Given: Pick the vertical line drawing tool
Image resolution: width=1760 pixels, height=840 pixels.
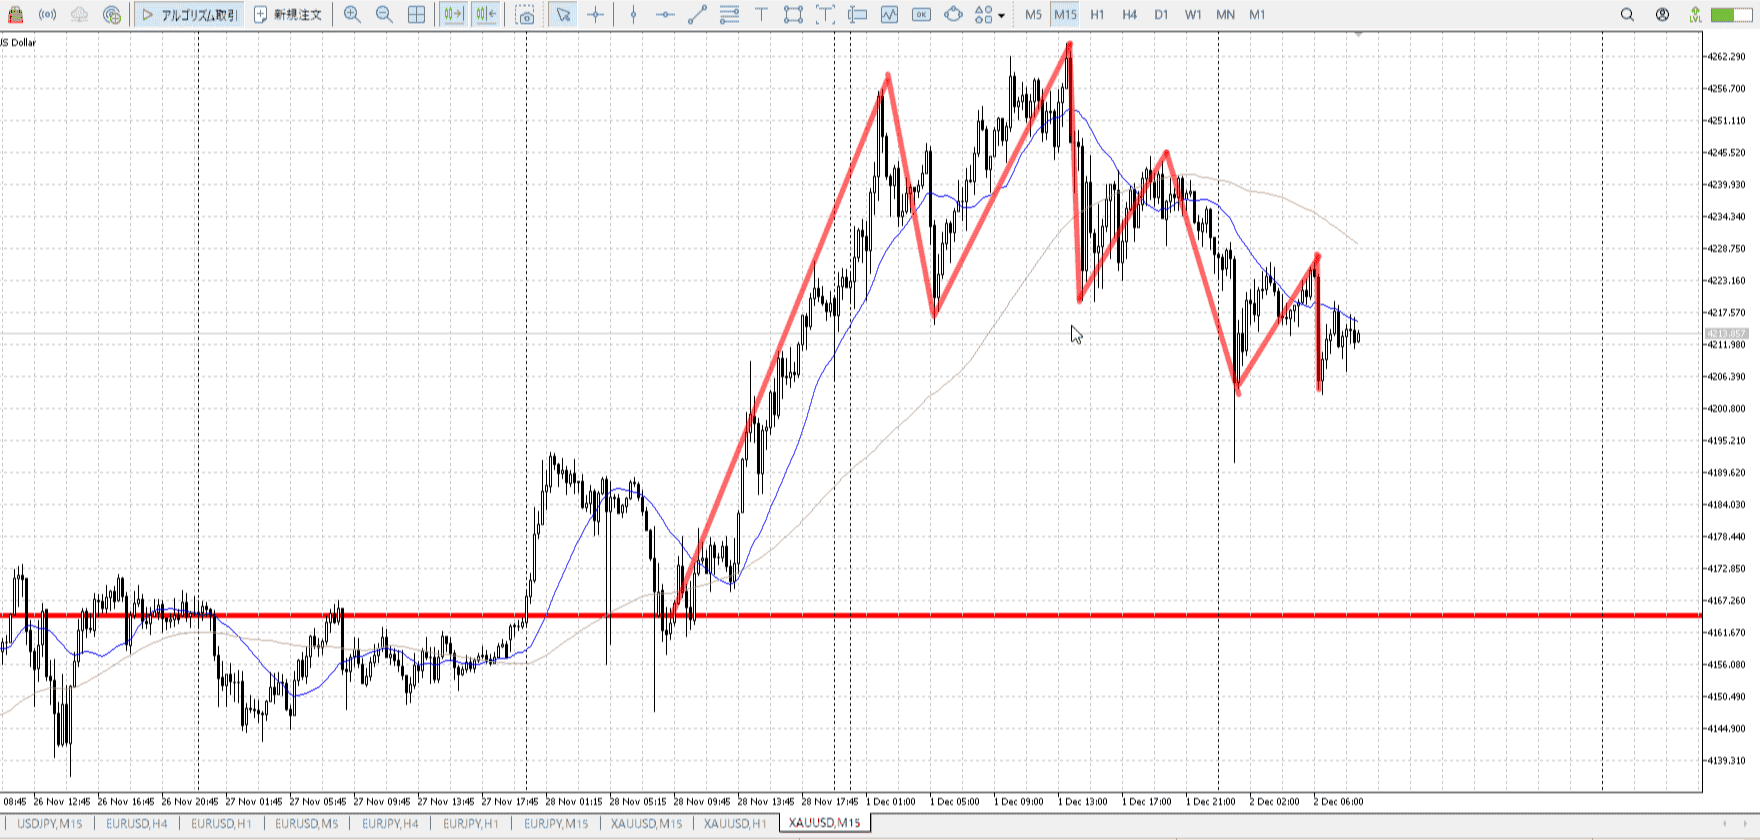Looking at the screenshot, I should 633,15.
